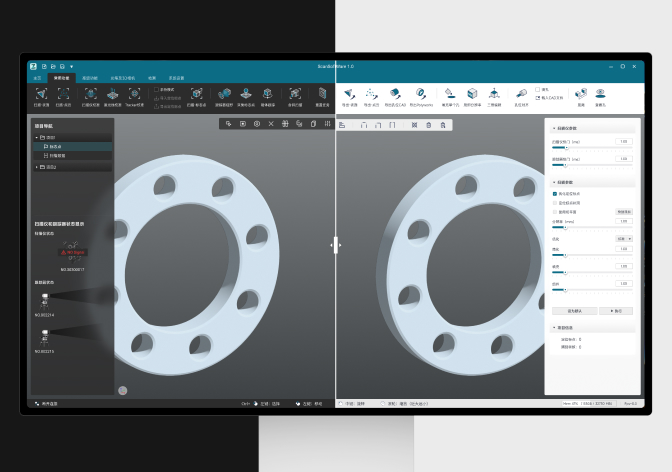Screen dimensions: 672x472
Task: Enable the second checkbox in scan parameters
Action: [555, 203]
